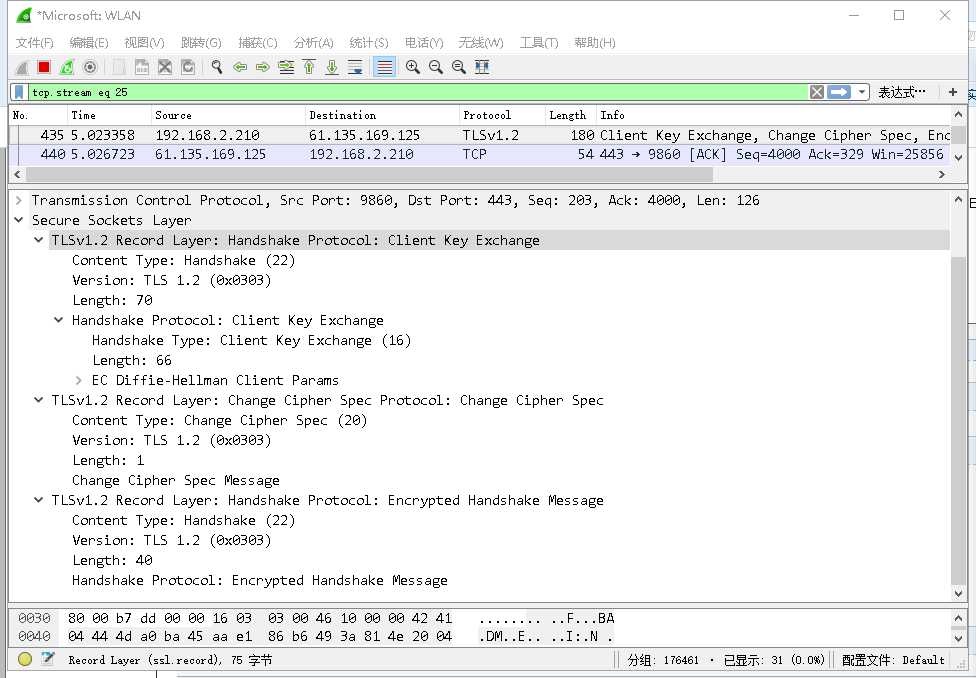Zoom out main window text
Screen dimensions: 976x678
(x=436, y=67)
